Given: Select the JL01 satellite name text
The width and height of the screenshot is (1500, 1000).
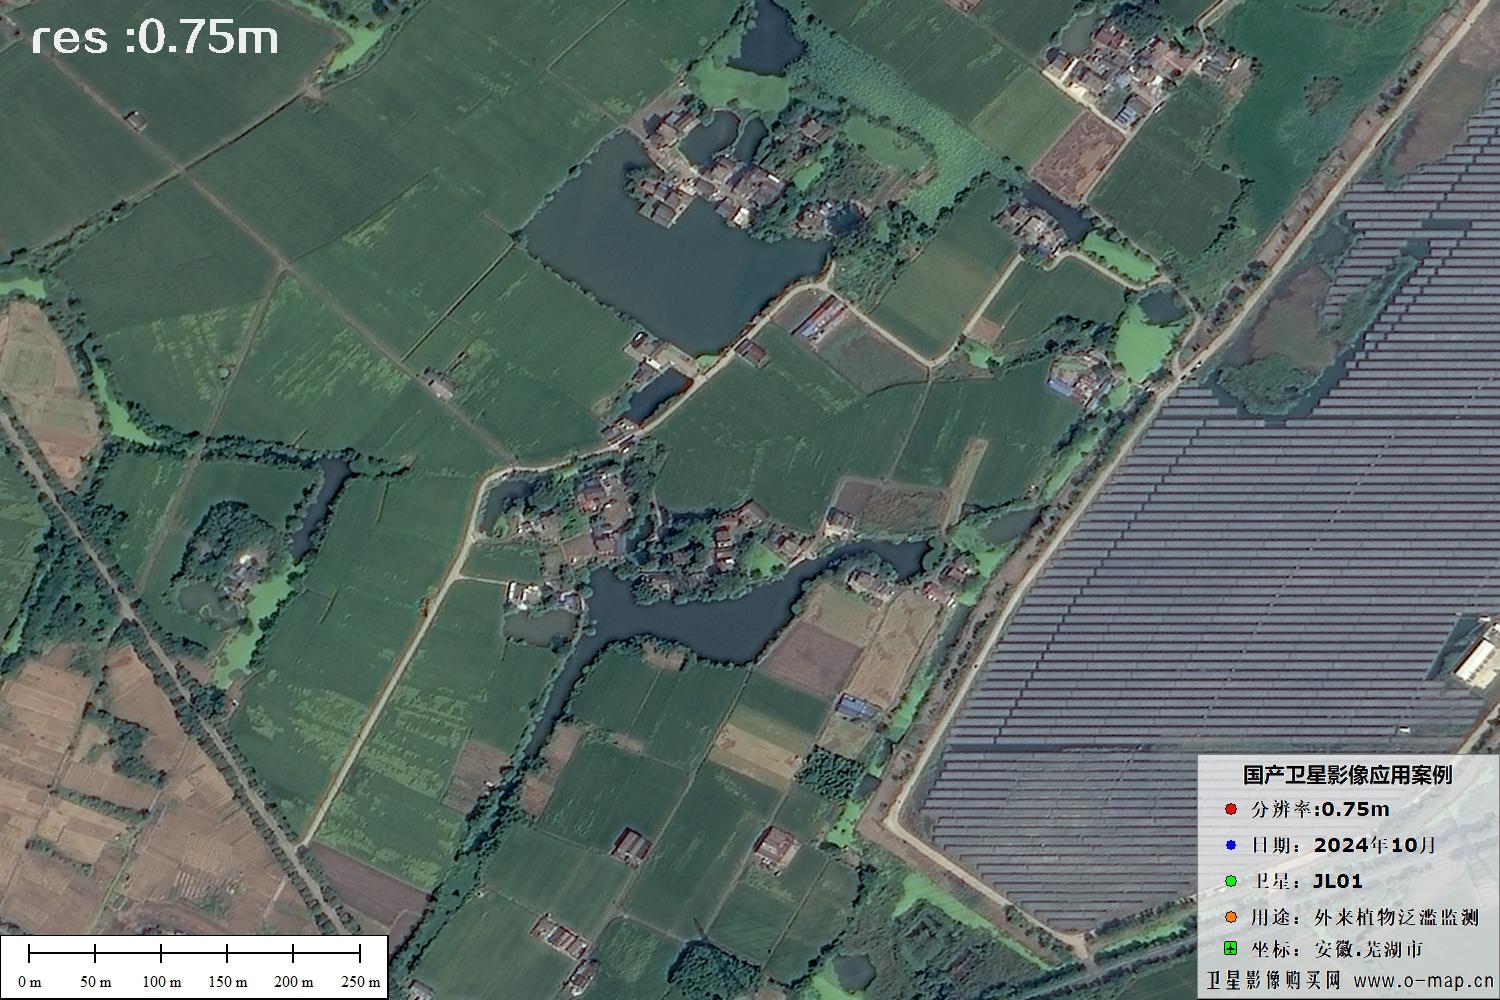Looking at the screenshot, I should [1337, 881].
